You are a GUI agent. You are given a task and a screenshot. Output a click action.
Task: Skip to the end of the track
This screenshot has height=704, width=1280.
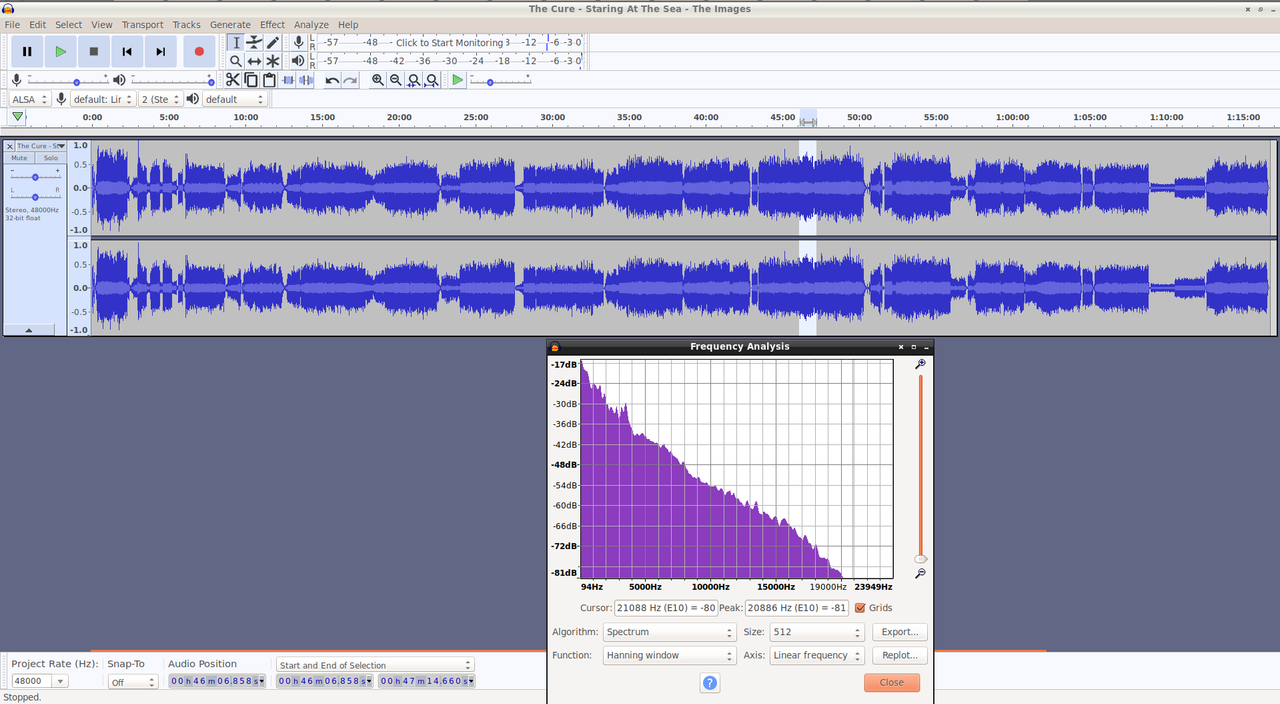pos(160,51)
